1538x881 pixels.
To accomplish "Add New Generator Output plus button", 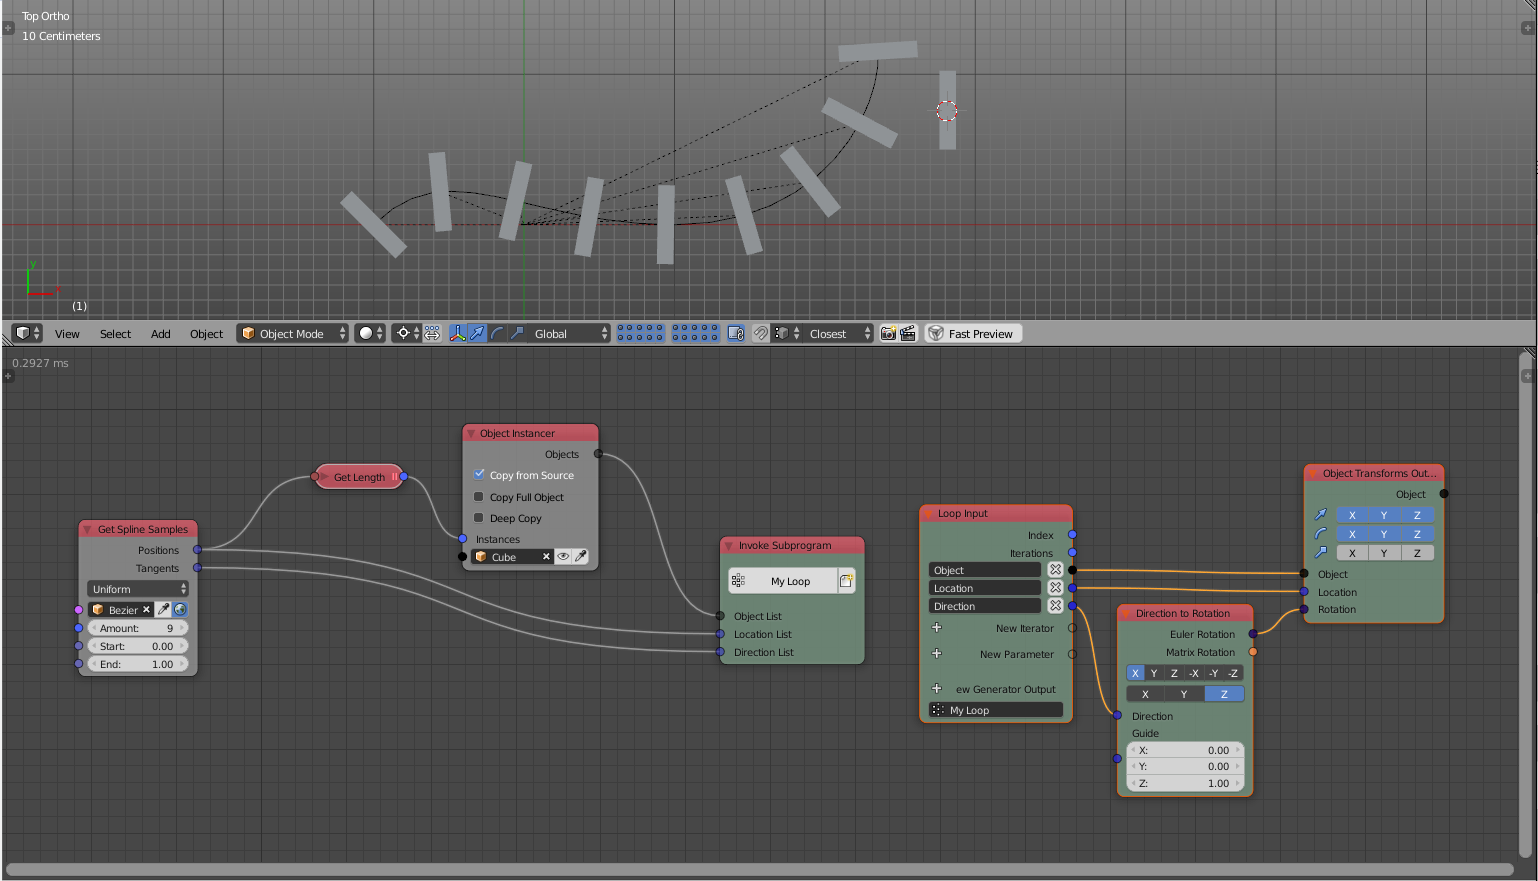I will (937, 688).
